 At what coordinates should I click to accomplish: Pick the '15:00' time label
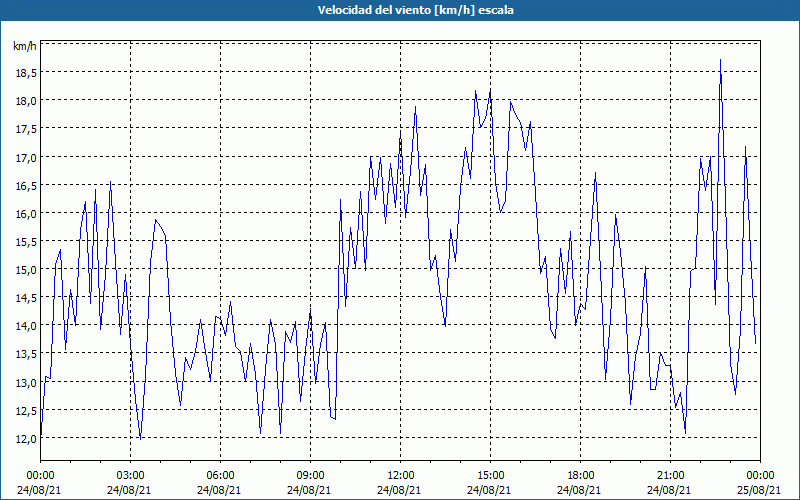tap(490, 476)
